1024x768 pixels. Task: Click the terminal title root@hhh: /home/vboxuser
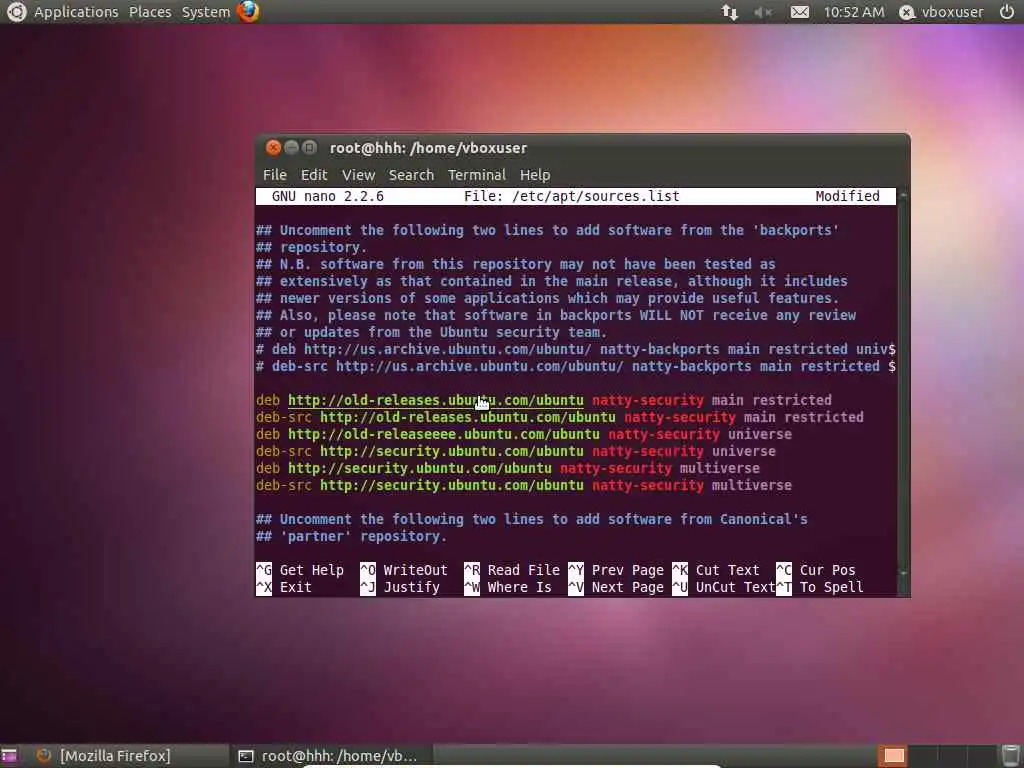(x=428, y=148)
